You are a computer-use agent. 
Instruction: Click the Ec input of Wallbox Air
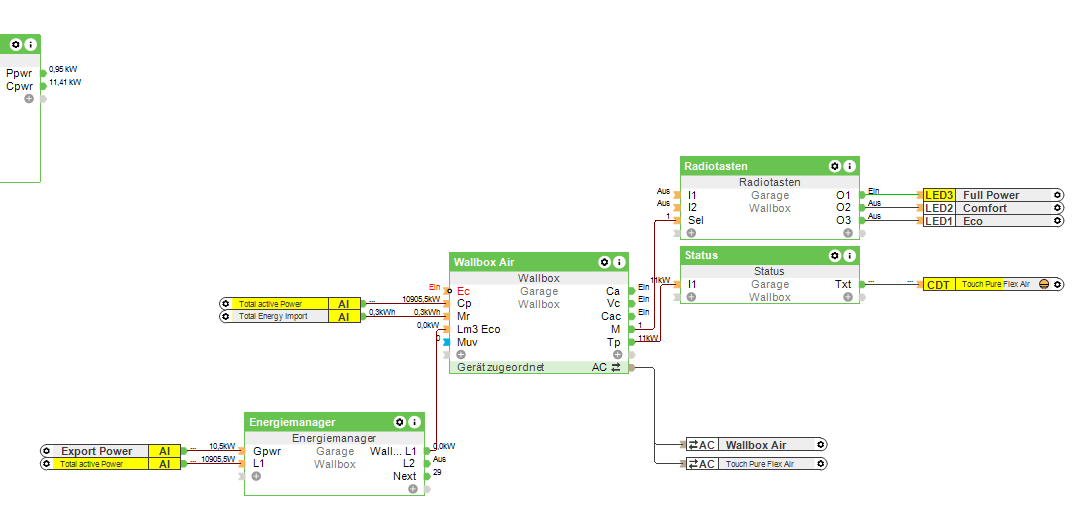pos(464,291)
